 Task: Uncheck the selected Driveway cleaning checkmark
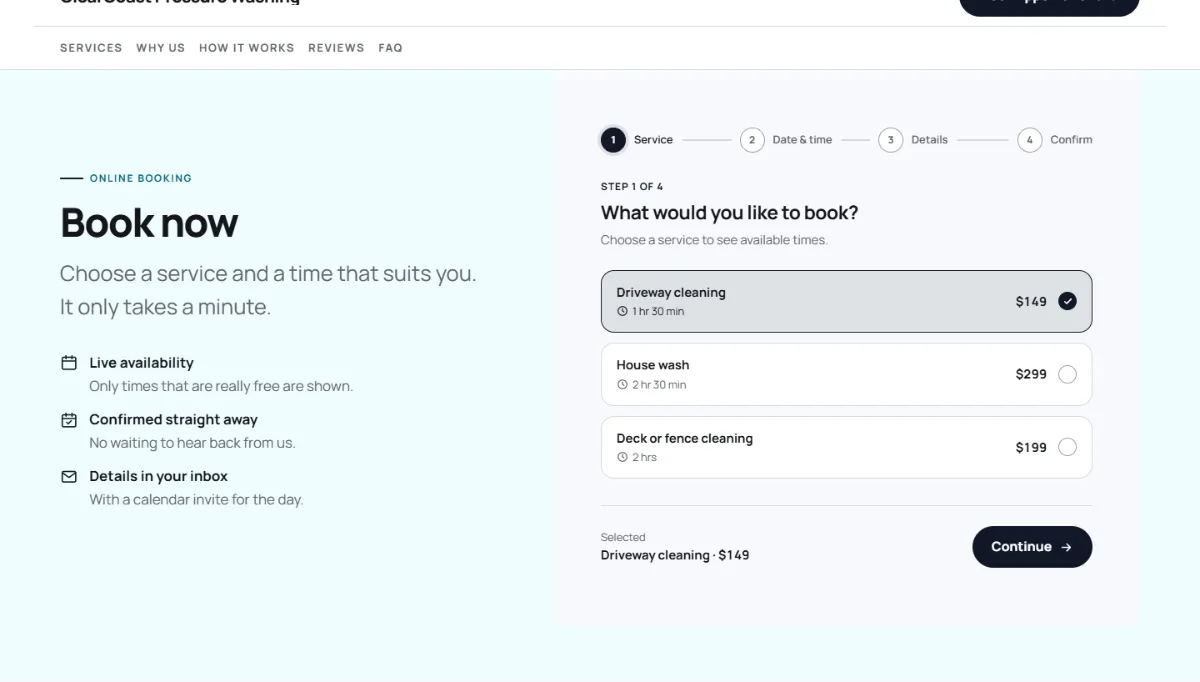click(1067, 301)
